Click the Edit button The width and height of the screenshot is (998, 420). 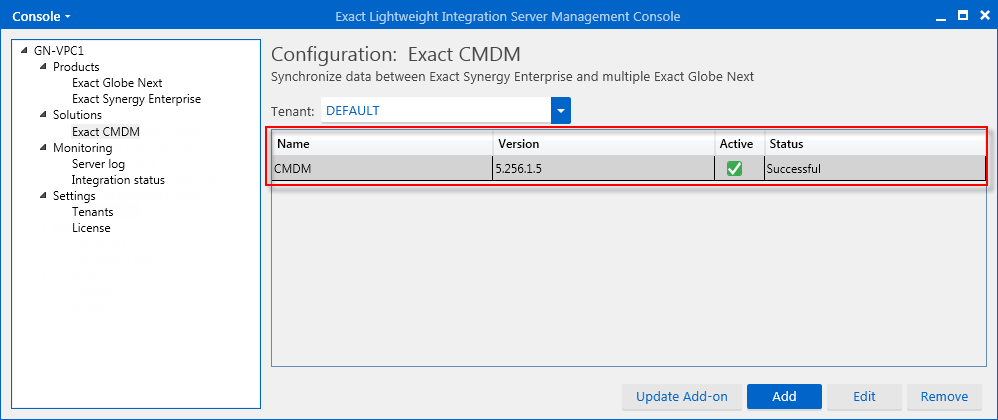[864, 396]
